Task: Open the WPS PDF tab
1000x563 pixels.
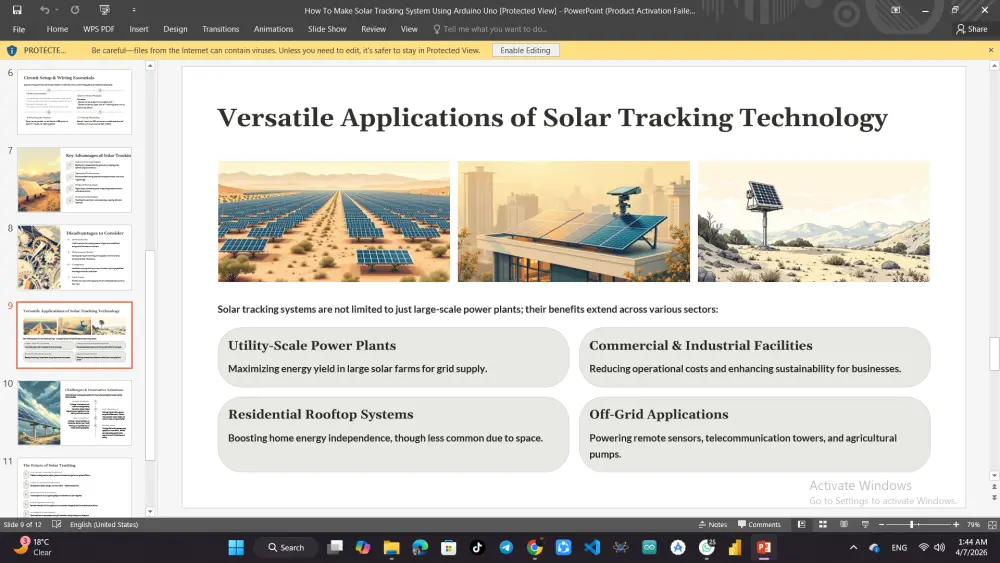Action: click(x=98, y=29)
